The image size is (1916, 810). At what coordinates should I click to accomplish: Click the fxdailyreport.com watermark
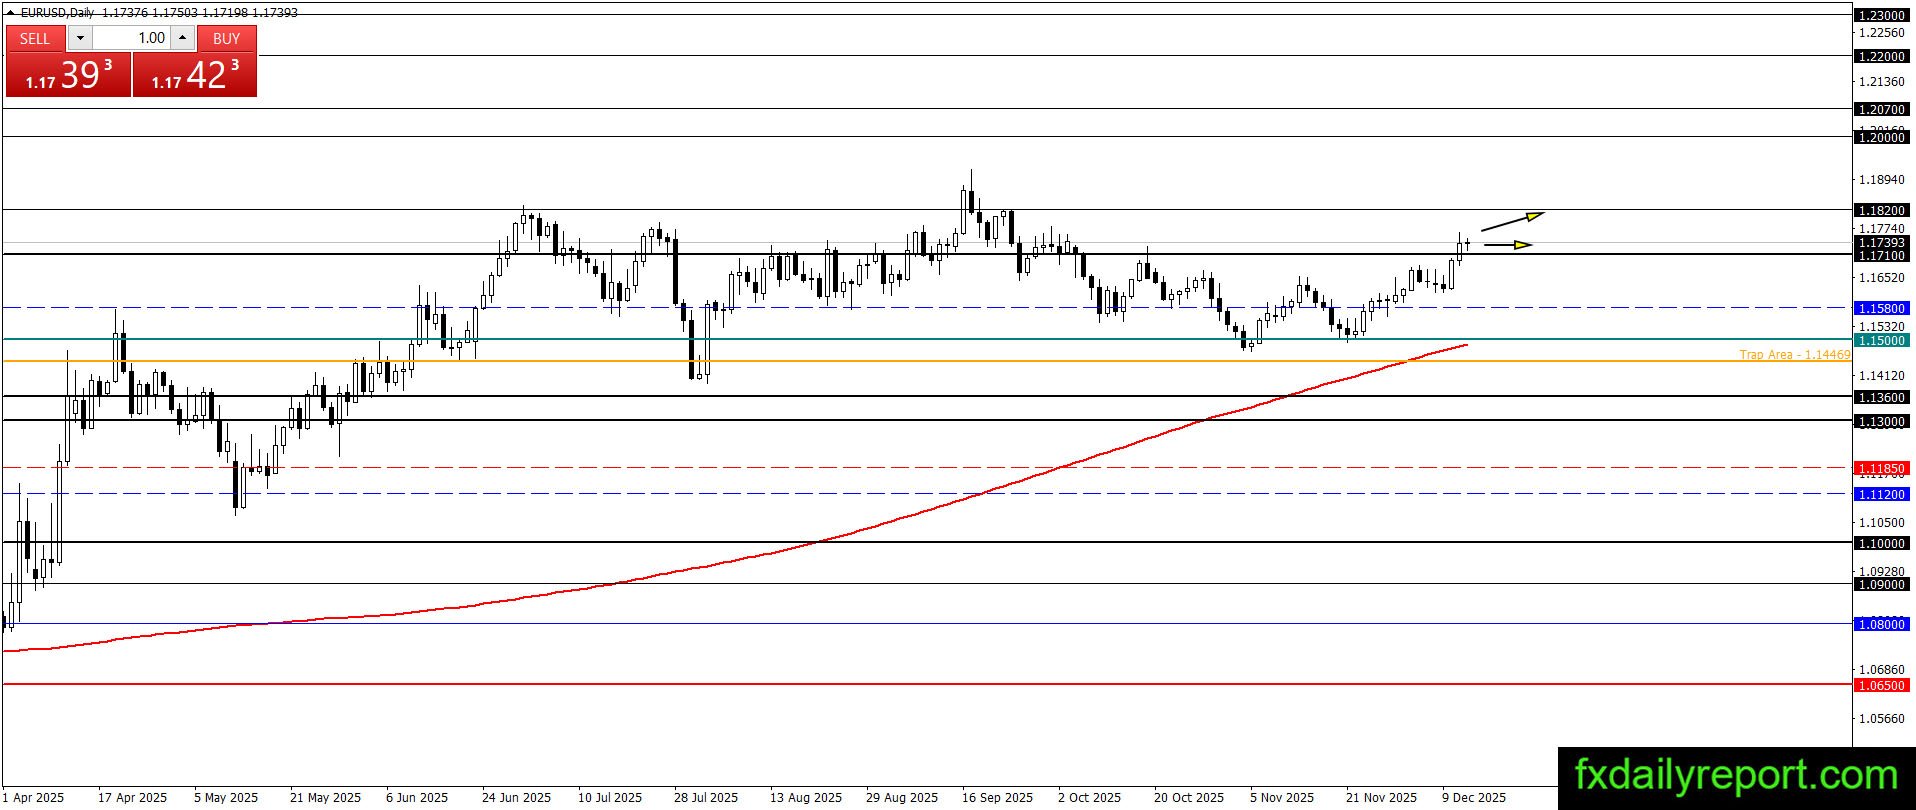[1736, 775]
